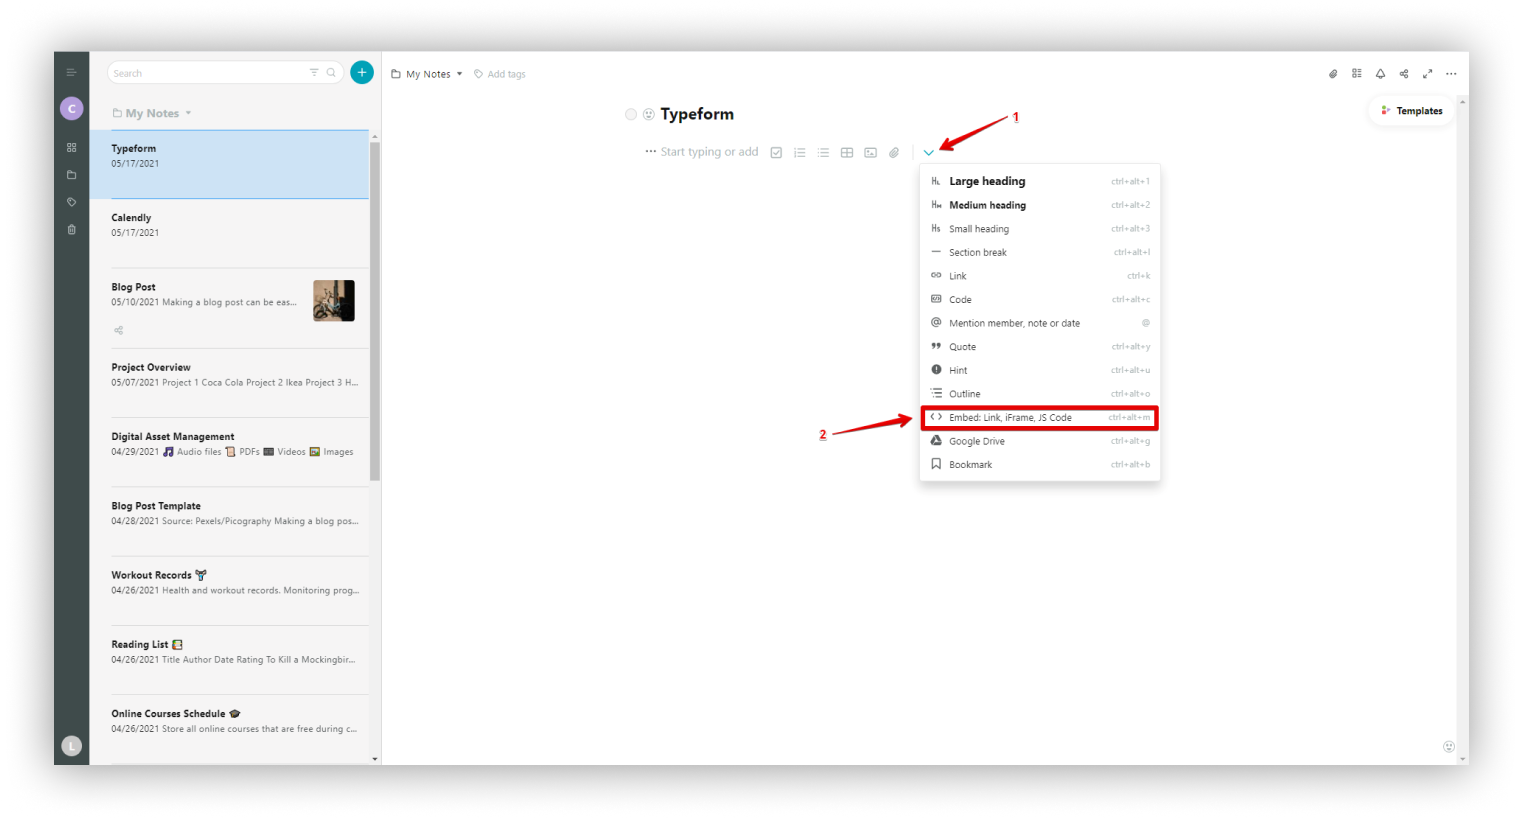The image size is (1521, 819).
Task: Open the trash icon in the left rail
Action: [71, 230]
